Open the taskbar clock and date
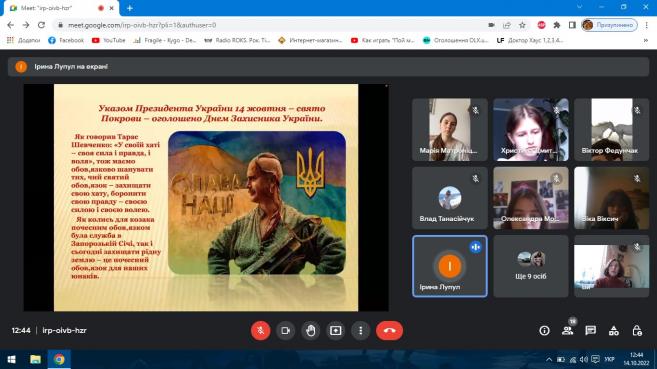Viewport: 657px width, 369px height. (636, 359)
